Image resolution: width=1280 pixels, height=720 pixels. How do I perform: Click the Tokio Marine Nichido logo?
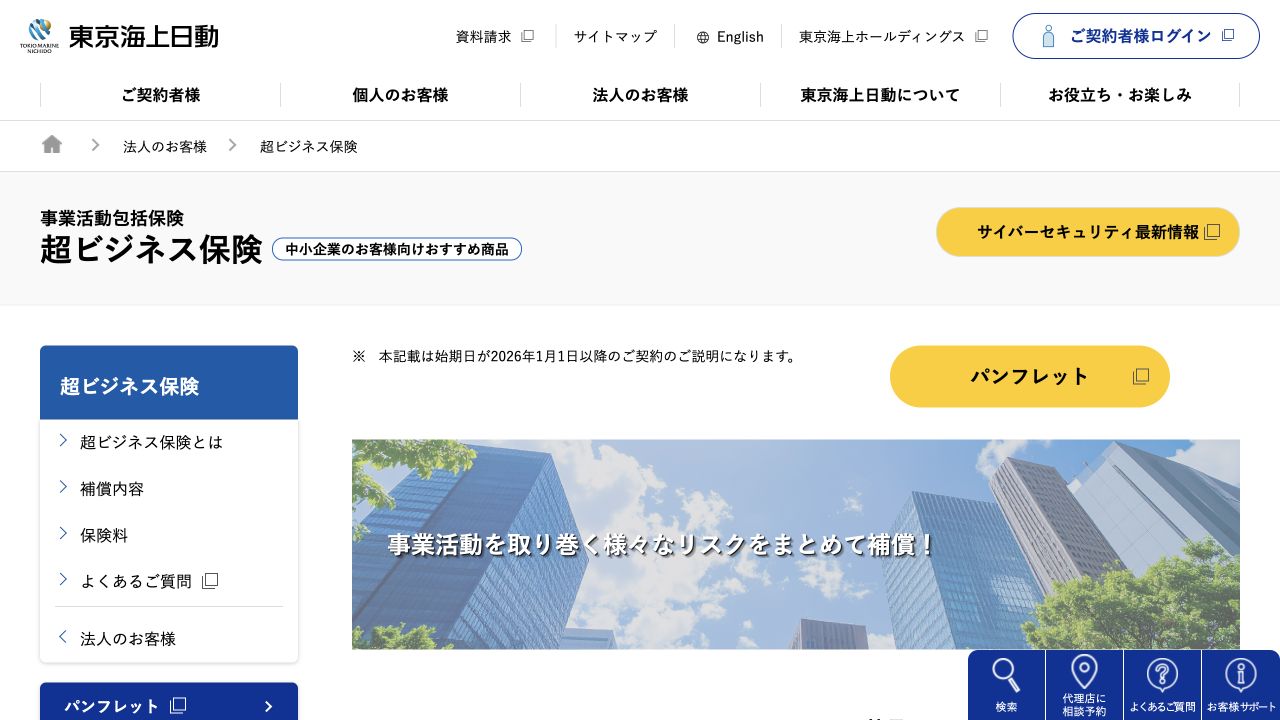click(x=119, y=36)
